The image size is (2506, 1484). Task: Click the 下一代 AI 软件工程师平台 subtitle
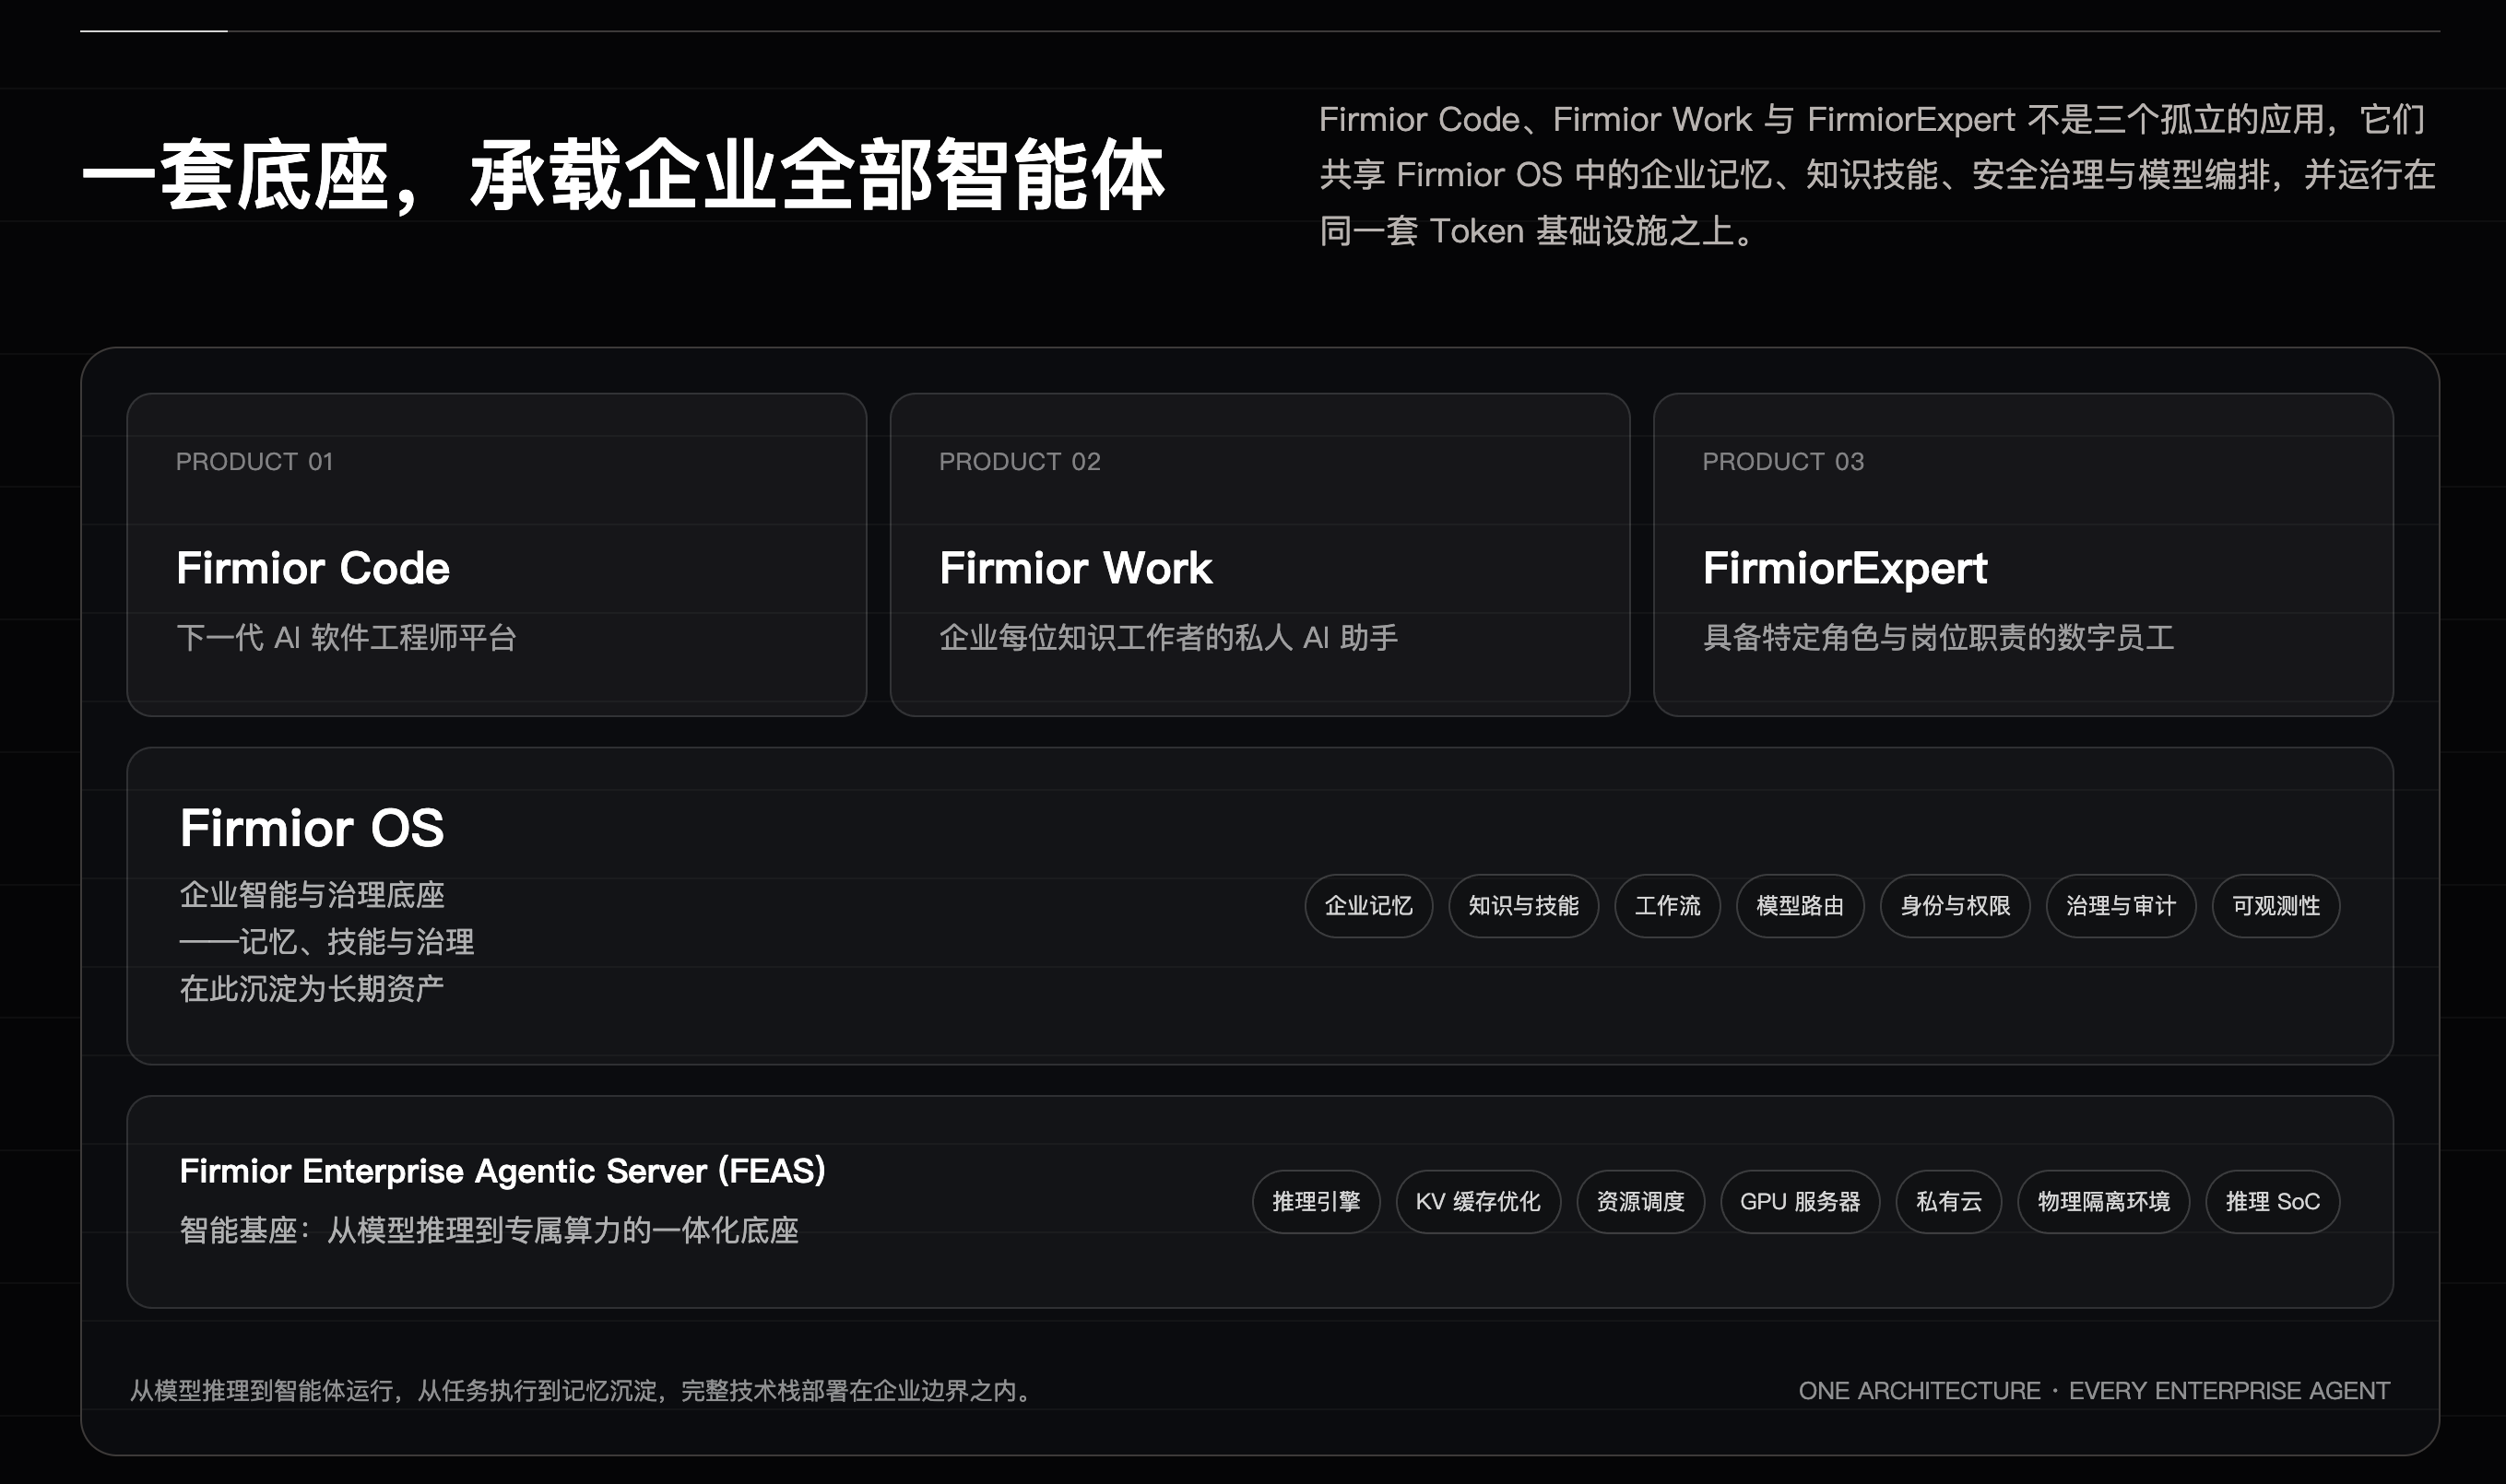[346, 638]
